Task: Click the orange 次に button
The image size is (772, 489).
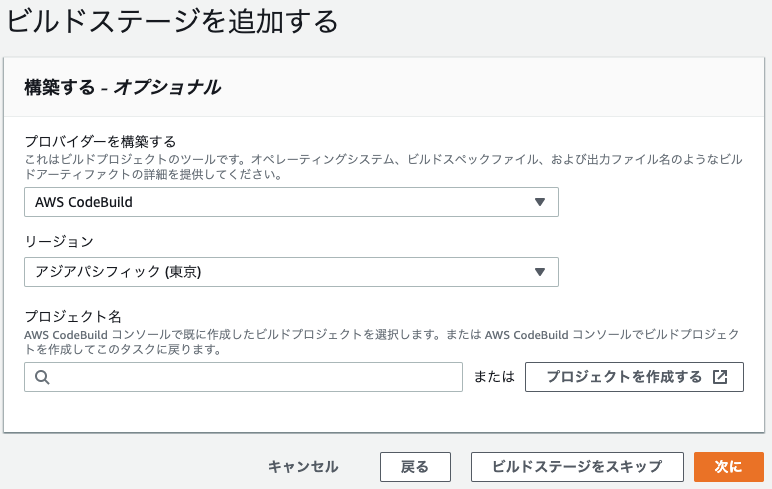Action: [729, 467]
